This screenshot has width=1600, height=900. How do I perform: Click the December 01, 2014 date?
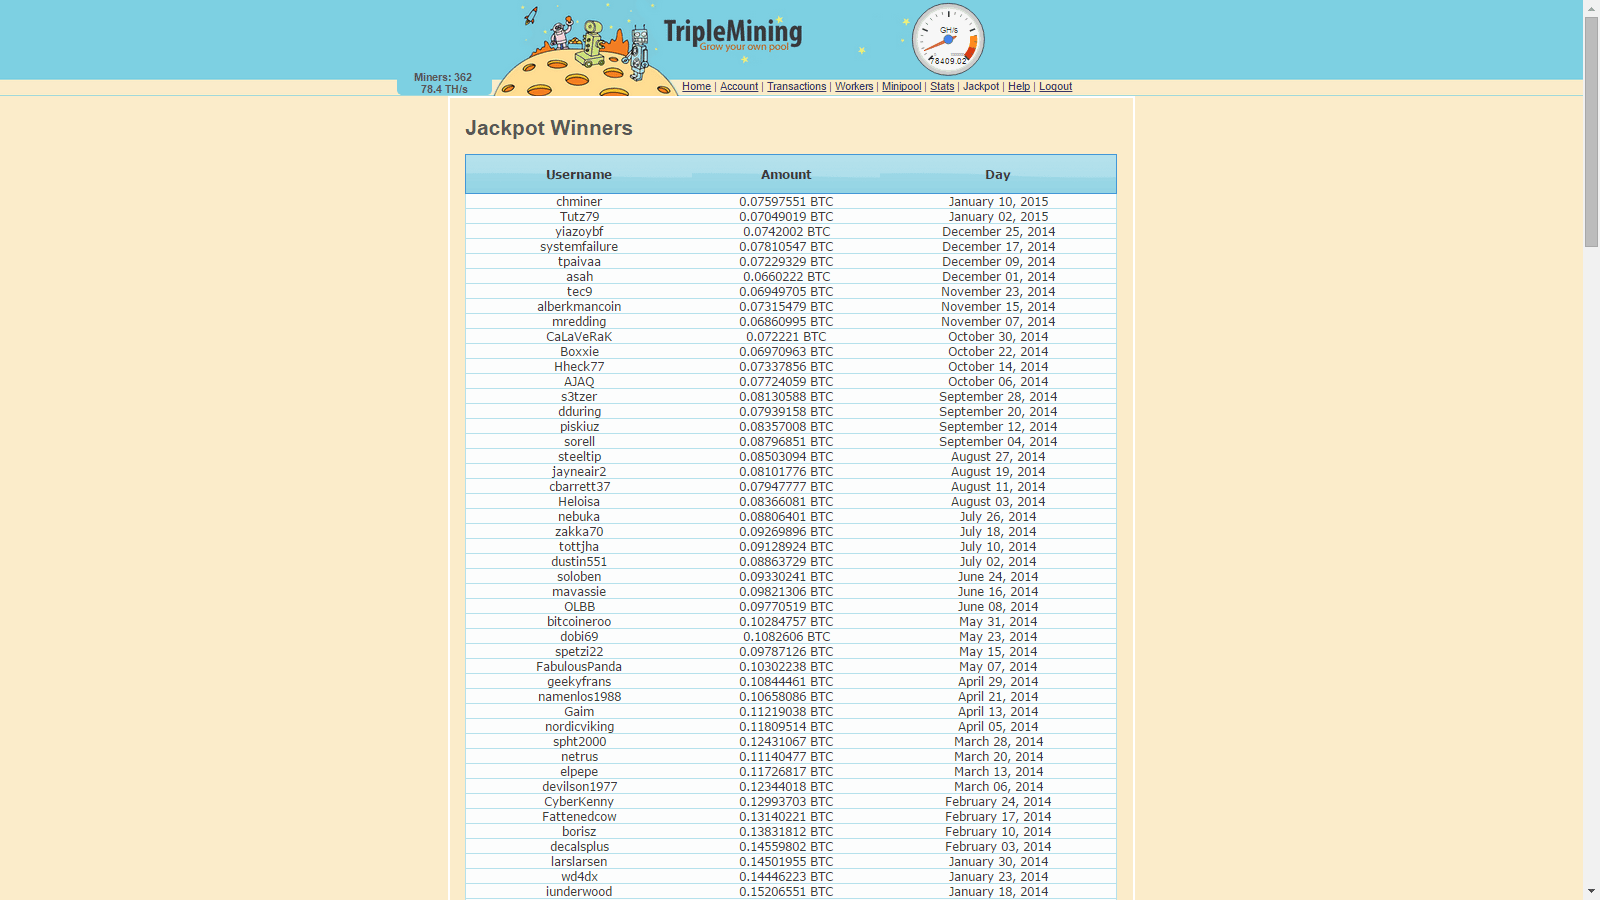[998, 277]
